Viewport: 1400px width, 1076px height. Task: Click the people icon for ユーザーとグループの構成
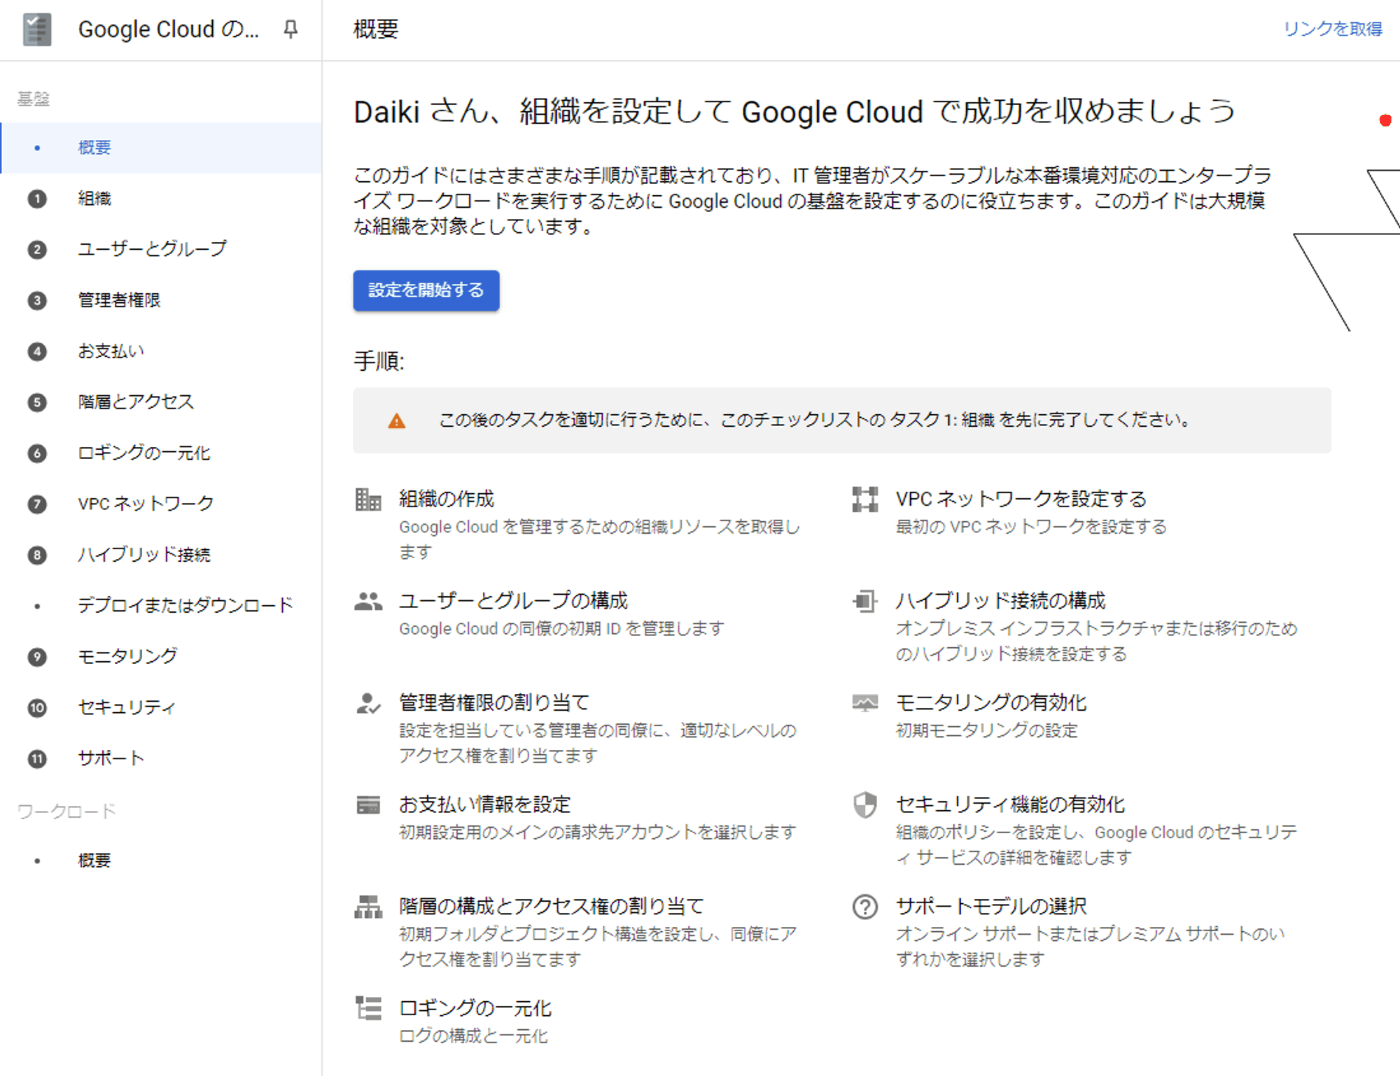point(368,601)
